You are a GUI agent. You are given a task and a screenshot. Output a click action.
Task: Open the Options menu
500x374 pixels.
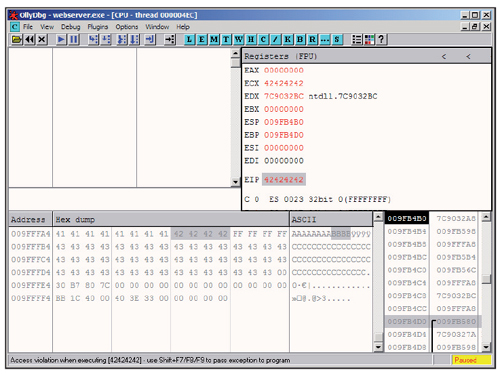click(127, 27)
